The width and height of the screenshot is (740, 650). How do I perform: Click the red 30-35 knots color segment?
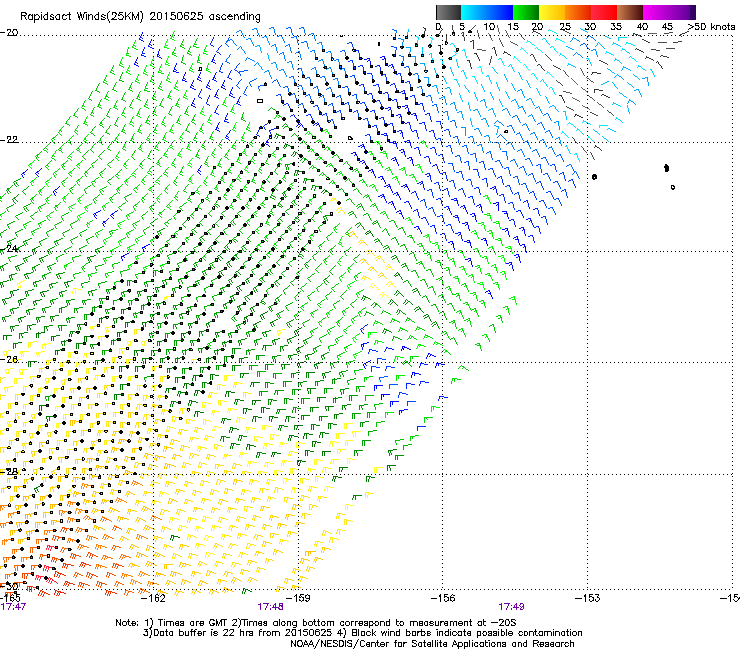(x=604, y=12)
